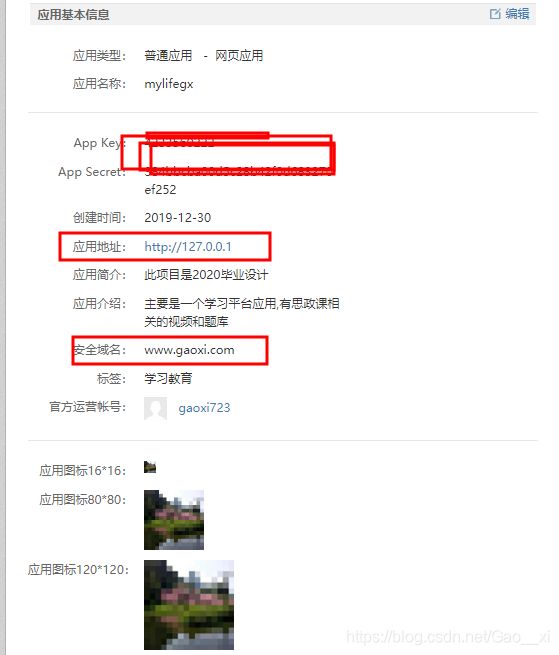Click the 网页应用 application type text

click(x=239, y=55)
